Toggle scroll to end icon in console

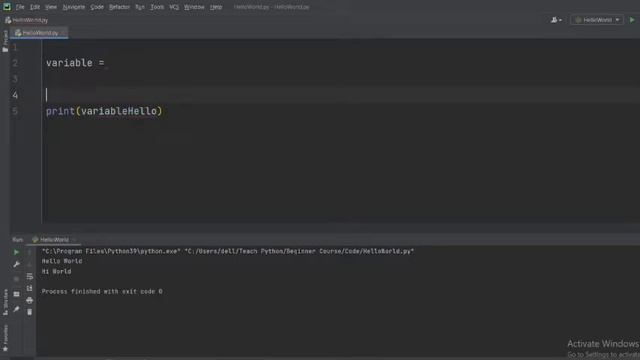pyautogui.click(x=29, y=289)
